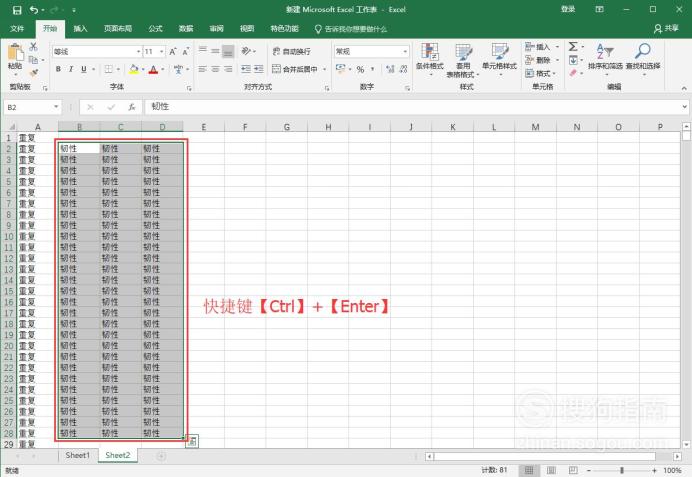This screenshot has width=692, height=477.
Task: Click the Sign in (登录) link
Action: (568, 9)
